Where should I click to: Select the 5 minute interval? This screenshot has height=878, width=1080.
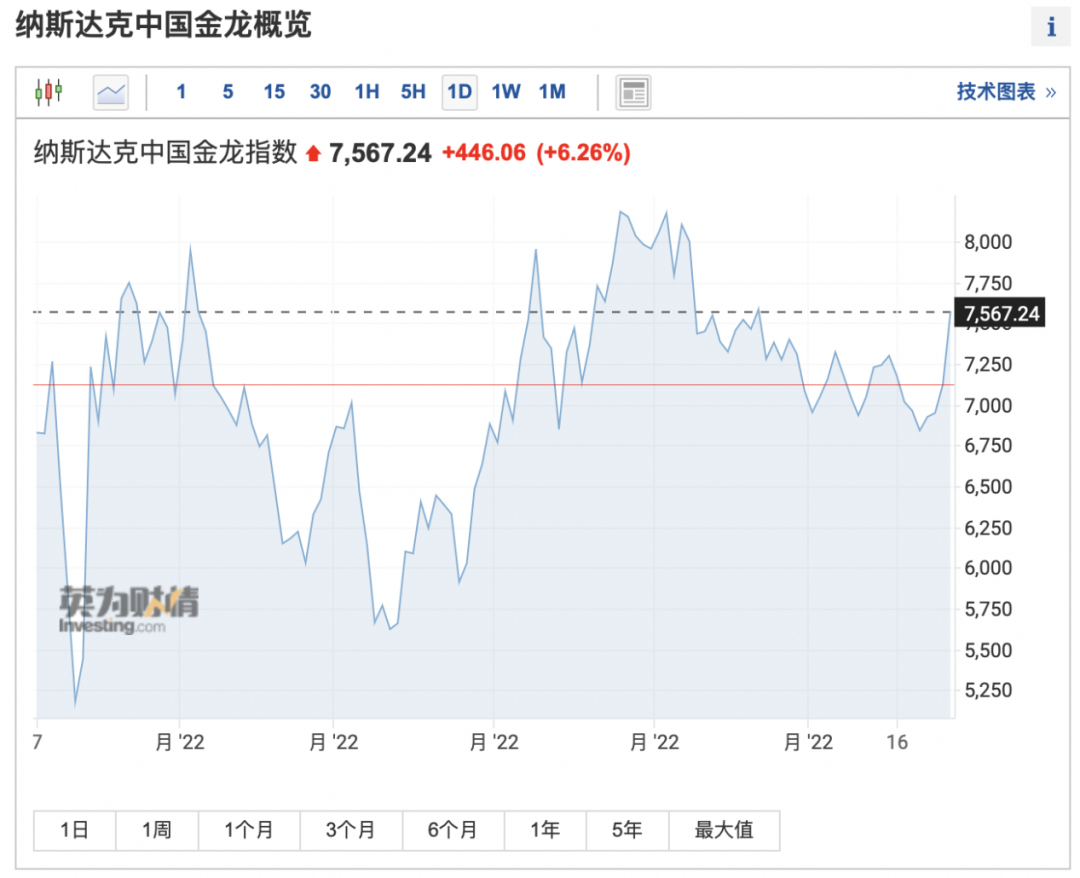click(x=228, y=92)
